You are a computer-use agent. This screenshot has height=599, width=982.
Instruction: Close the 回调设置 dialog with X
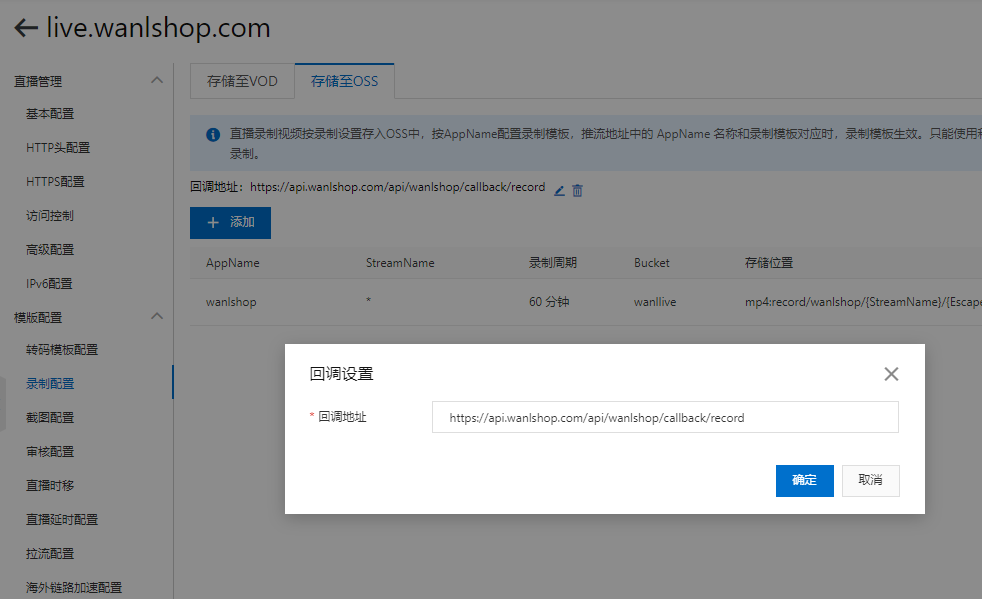point(891,374)
